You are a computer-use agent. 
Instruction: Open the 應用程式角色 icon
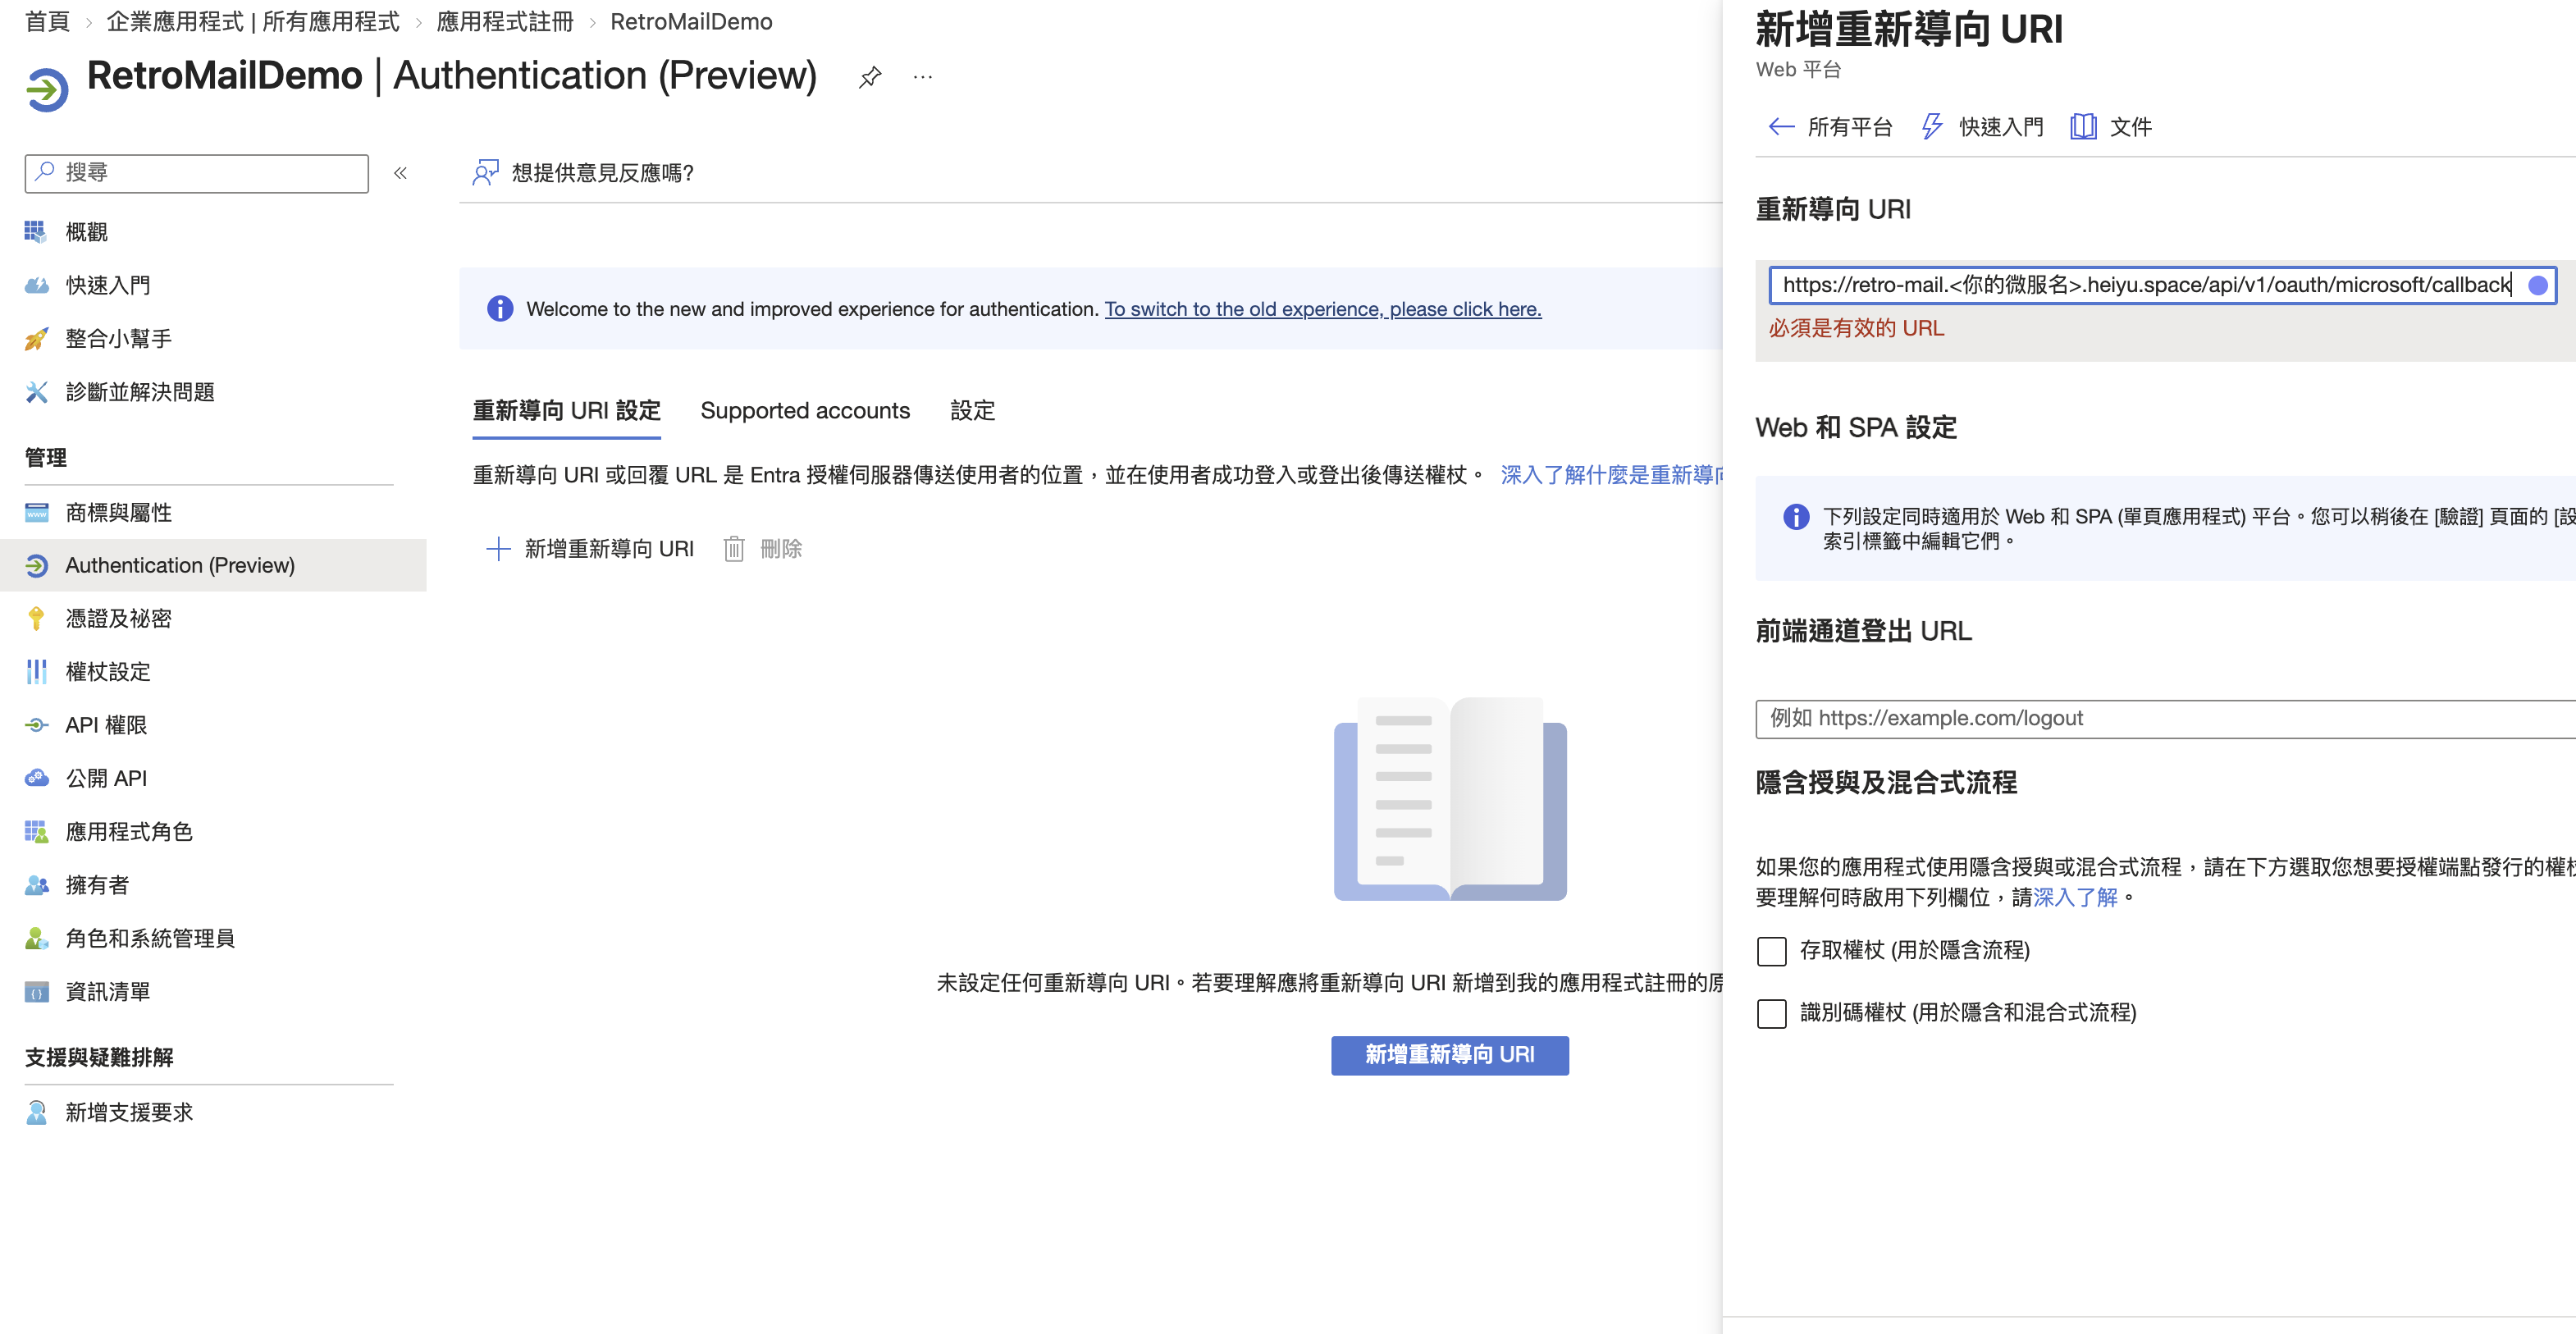tap(36, 832)
